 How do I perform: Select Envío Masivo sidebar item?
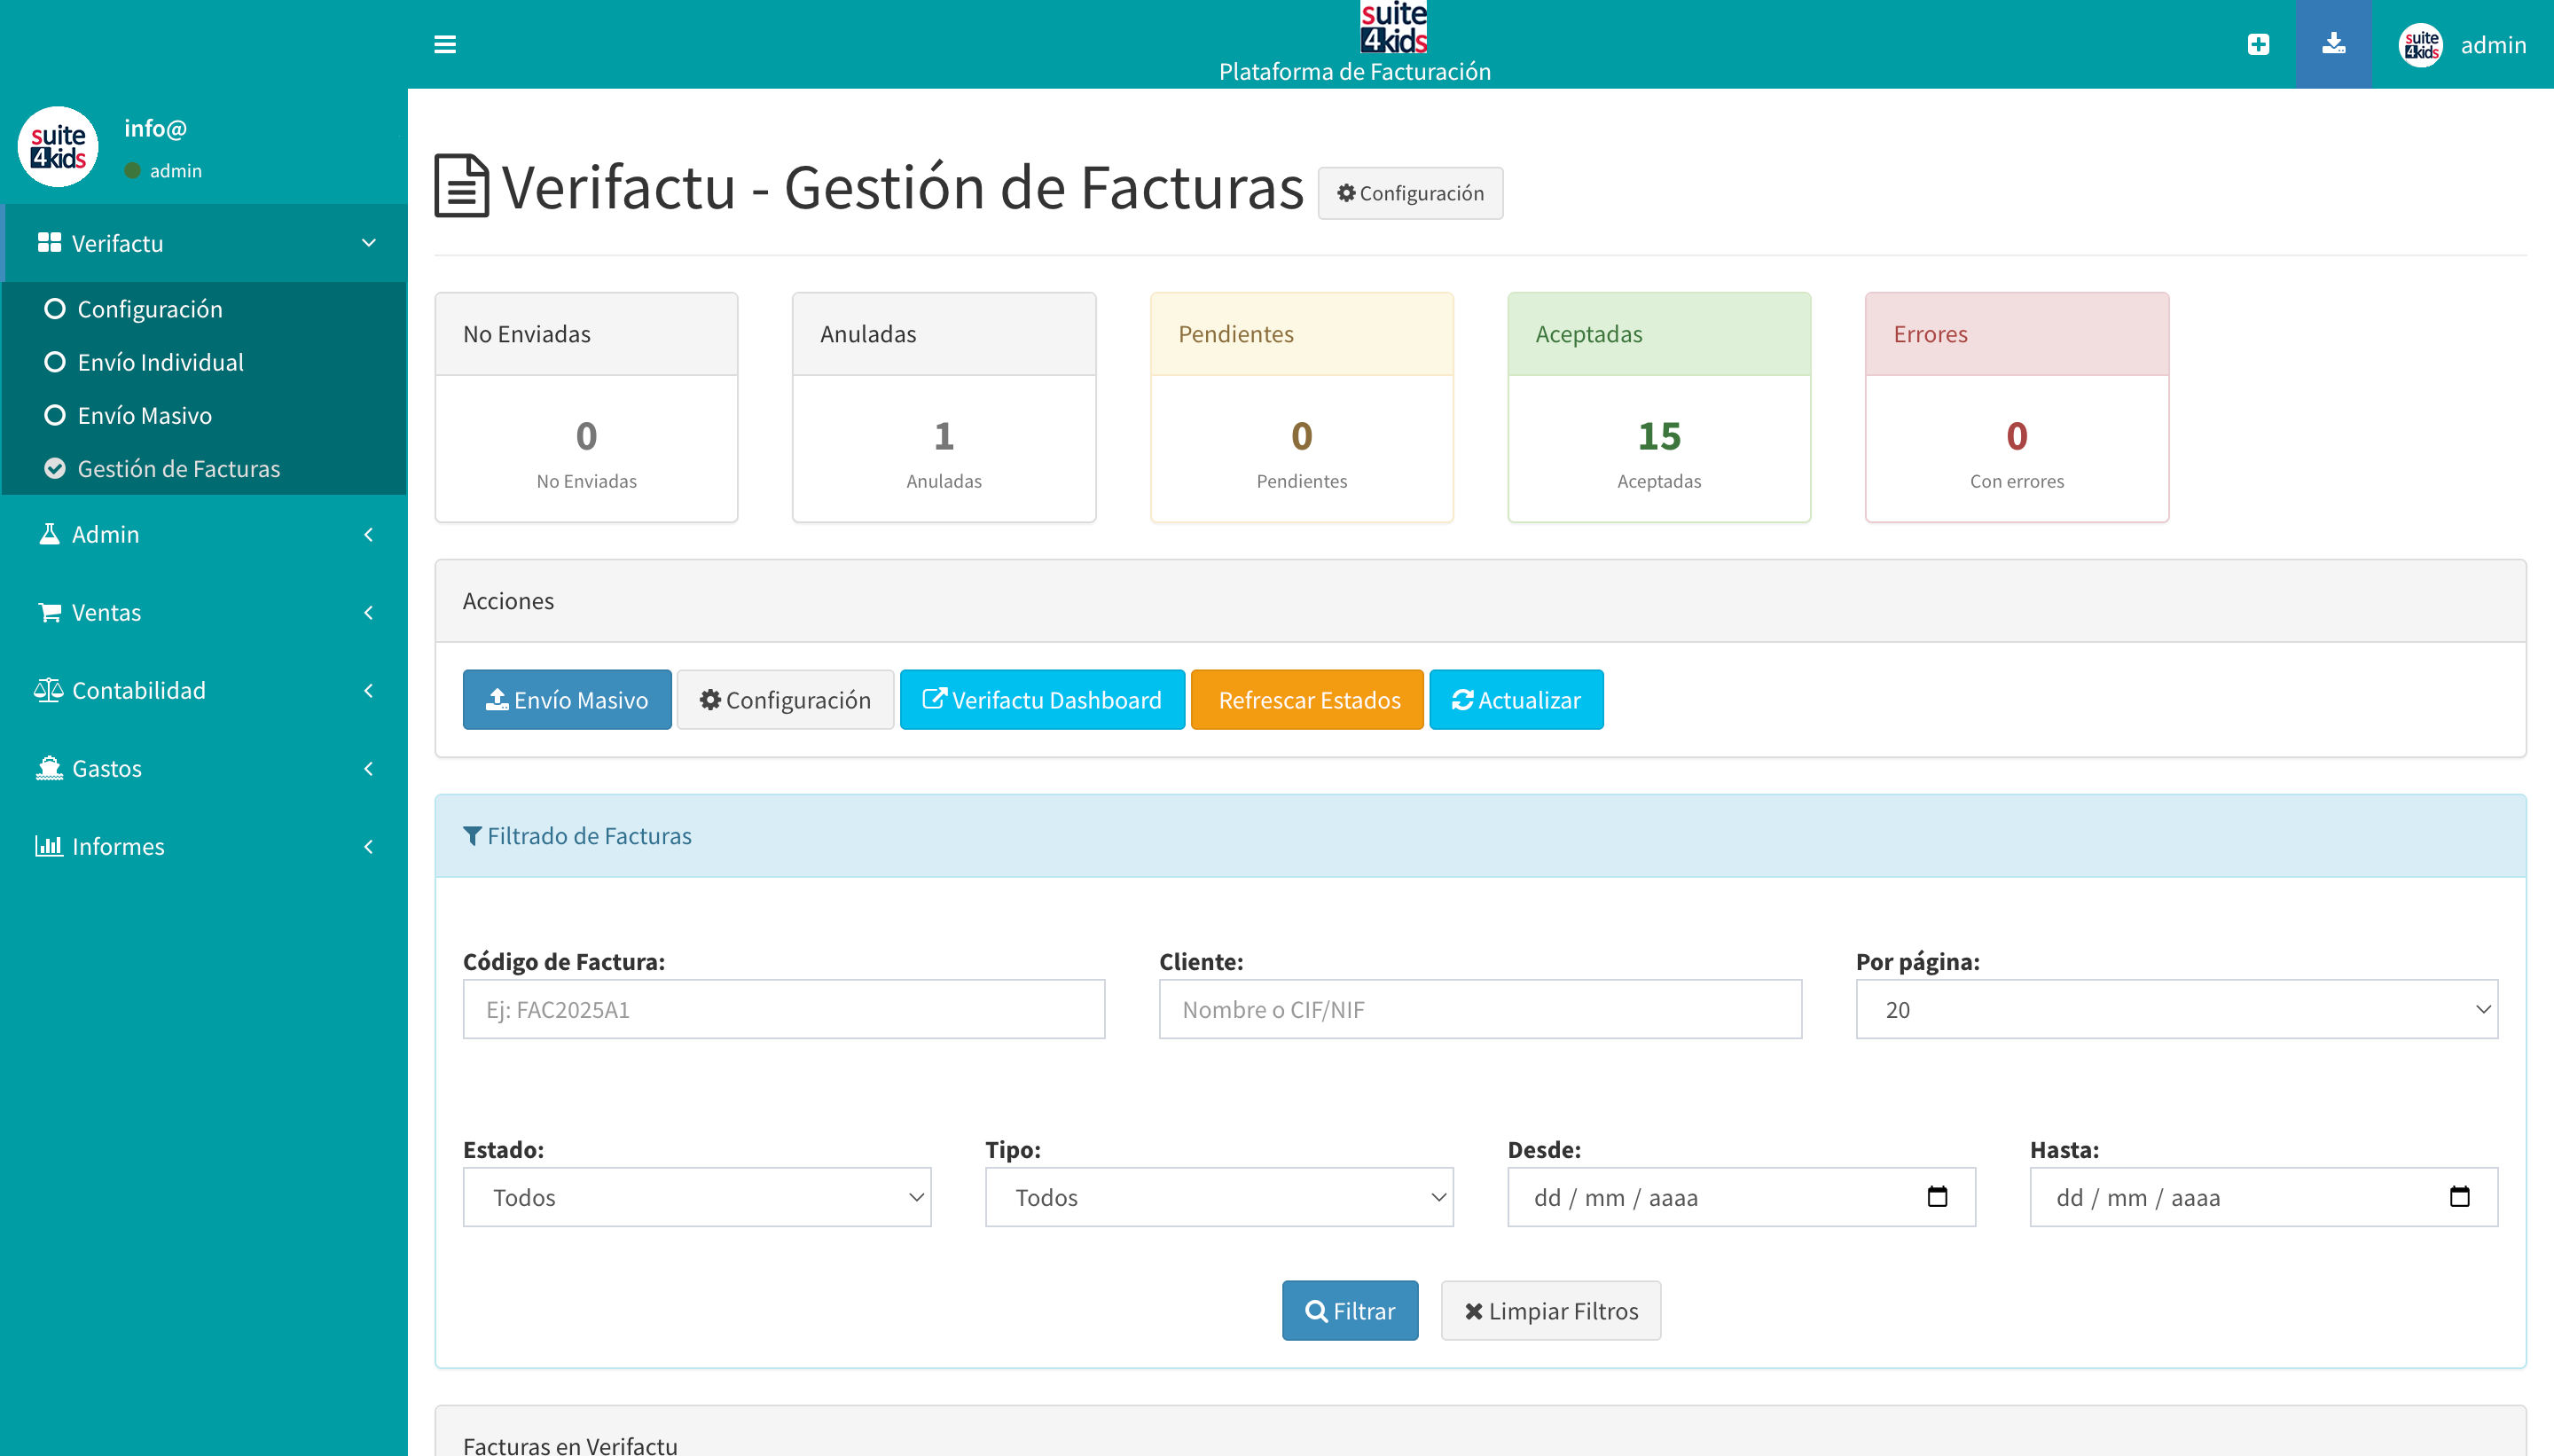[x=144, y=415]
